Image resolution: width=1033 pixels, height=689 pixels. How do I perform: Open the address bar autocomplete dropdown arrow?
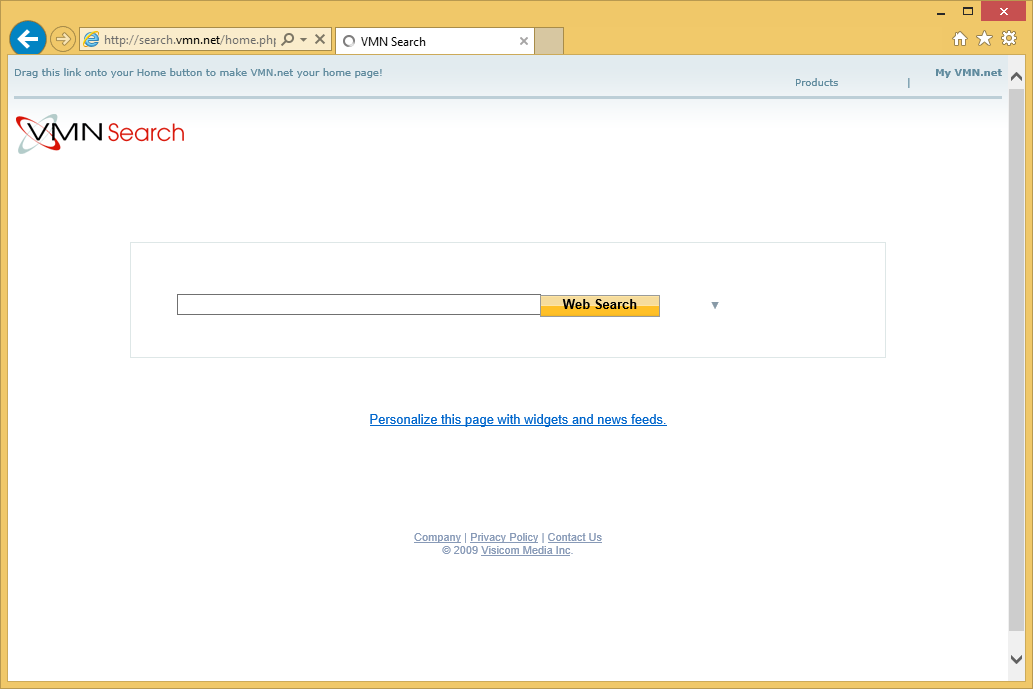pyautogui.click(x=304, y=40)
